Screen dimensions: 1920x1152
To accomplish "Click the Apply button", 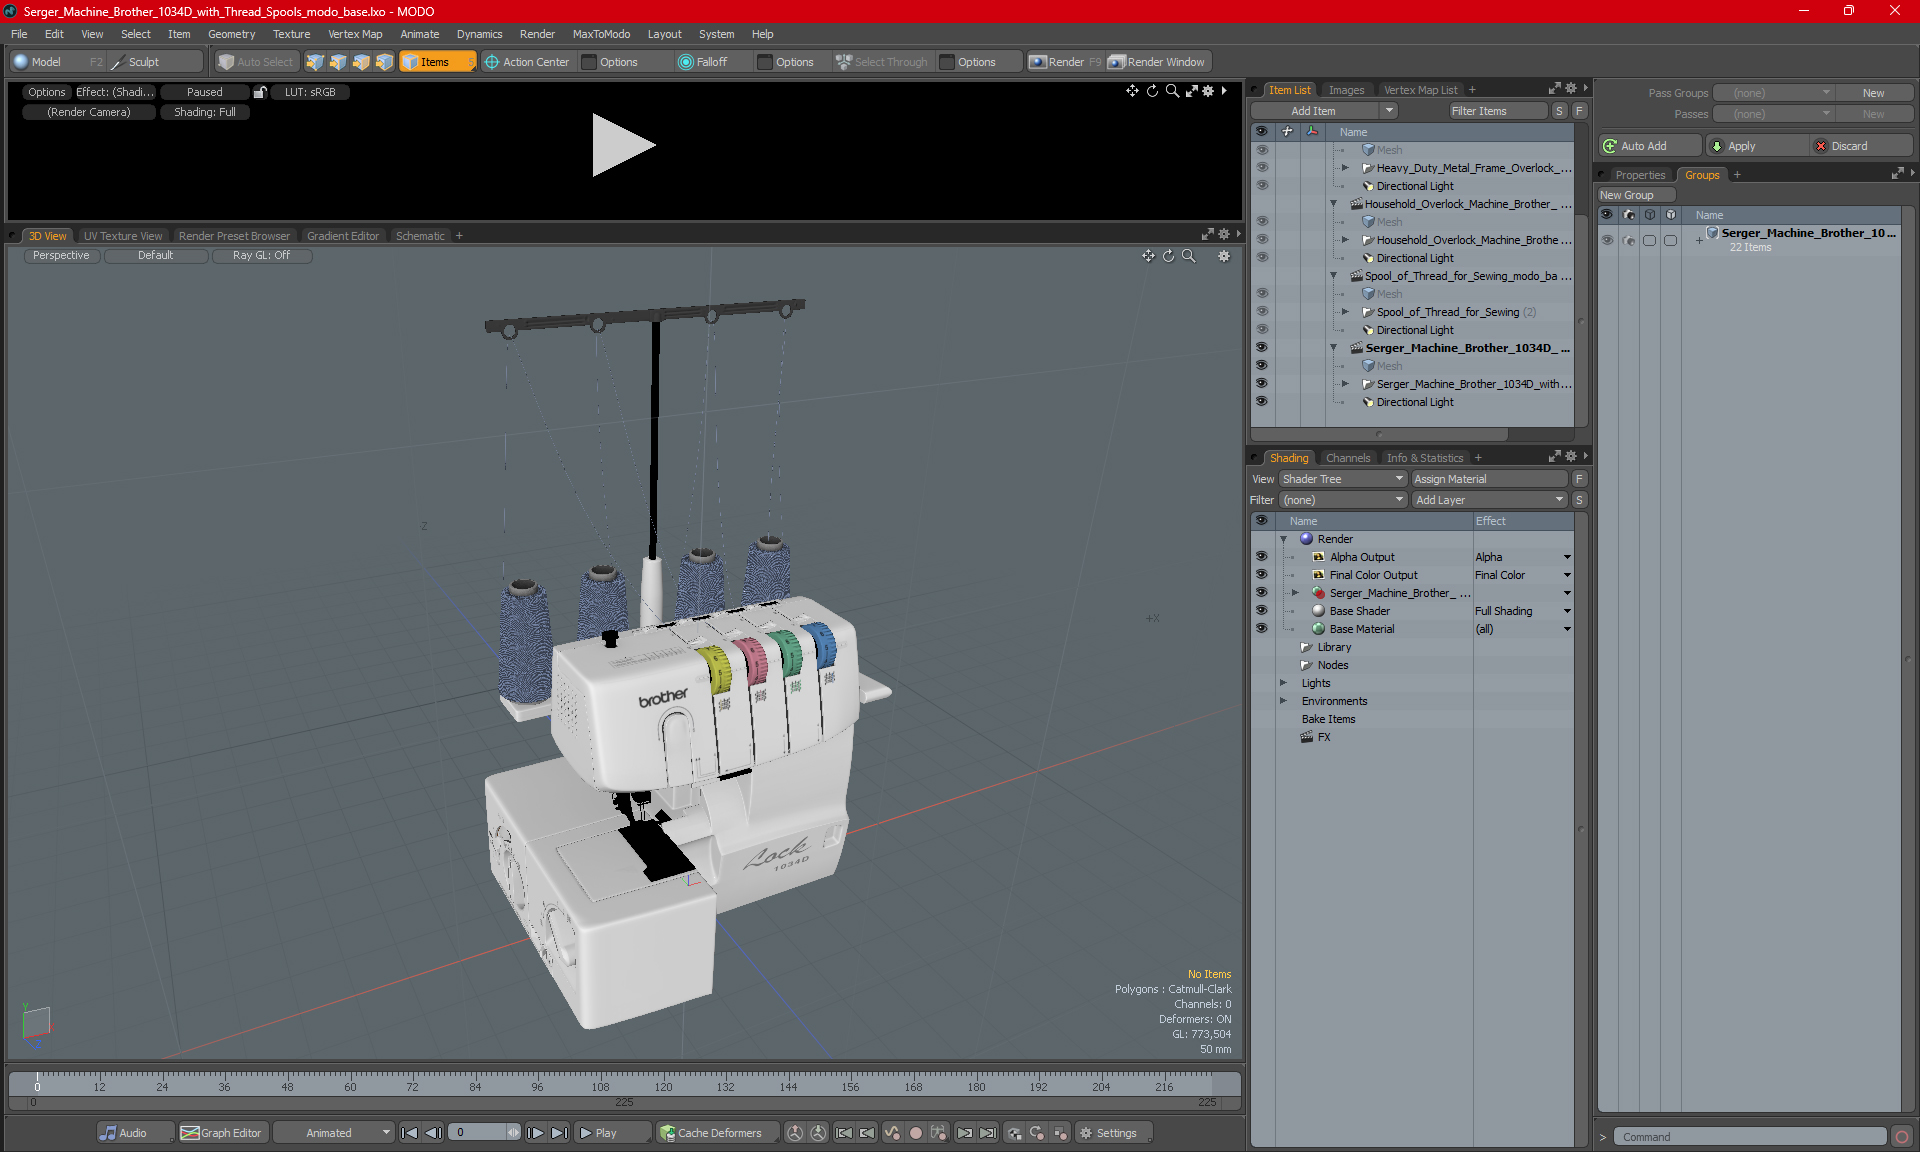I will (1757, 146).
